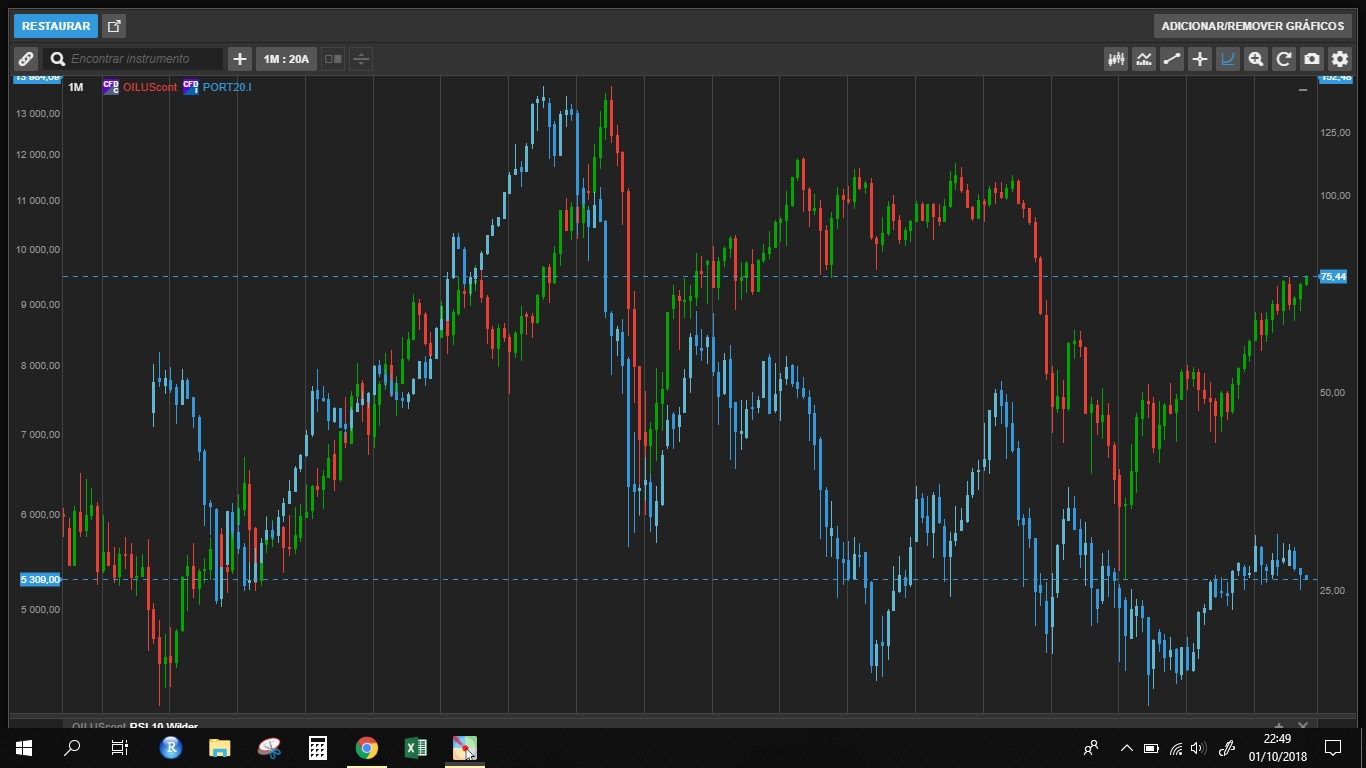Viewport: 1366px width, 768px height.
Task: Select the OILUScont instrument label
Action: pos(150,88)
